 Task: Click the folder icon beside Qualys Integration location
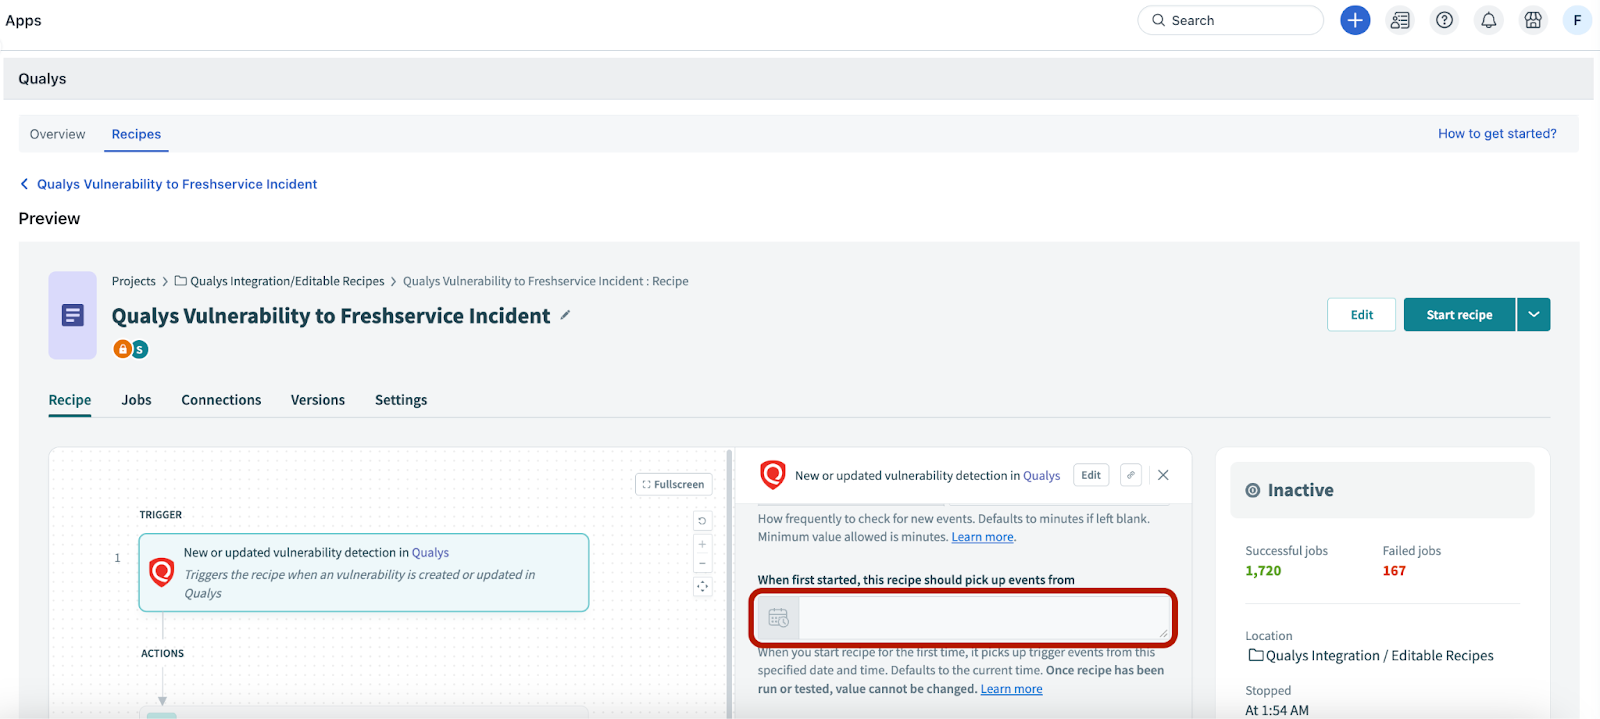[x=1255, y=656]
